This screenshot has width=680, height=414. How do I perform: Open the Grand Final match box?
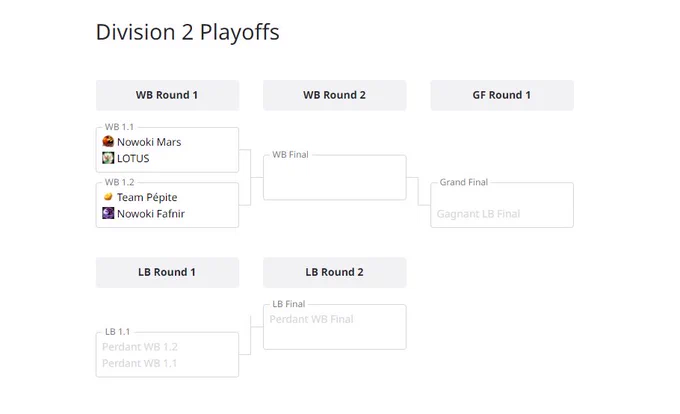[502, 205]
